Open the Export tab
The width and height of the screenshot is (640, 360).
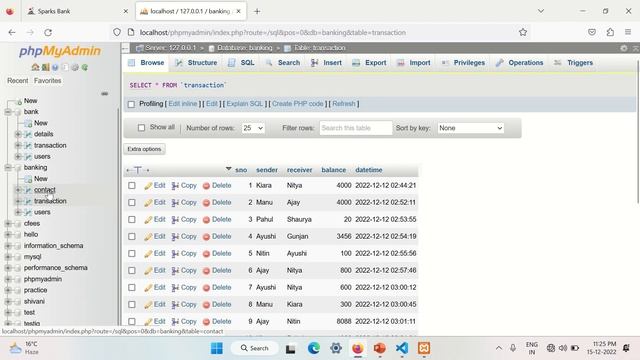point(369,63)
